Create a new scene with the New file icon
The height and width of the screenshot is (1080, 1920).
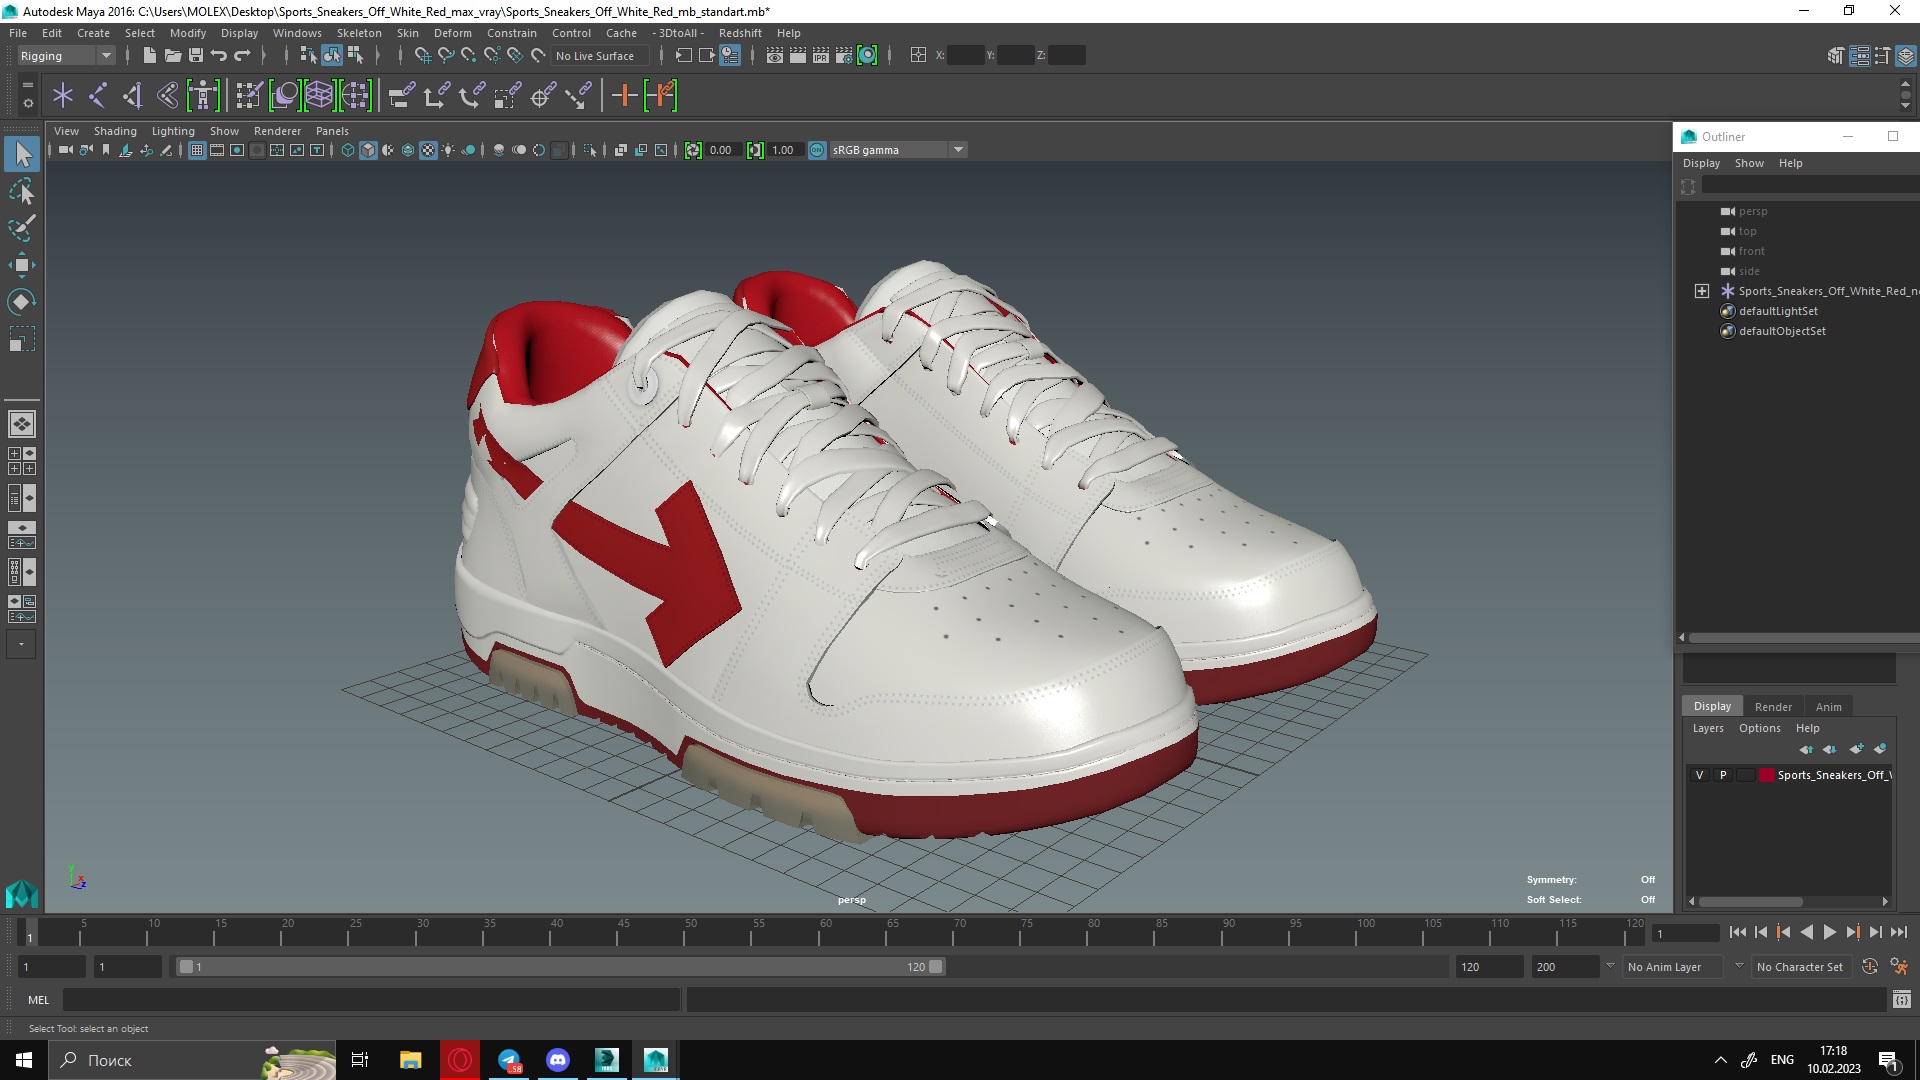[x=149, y=56]
